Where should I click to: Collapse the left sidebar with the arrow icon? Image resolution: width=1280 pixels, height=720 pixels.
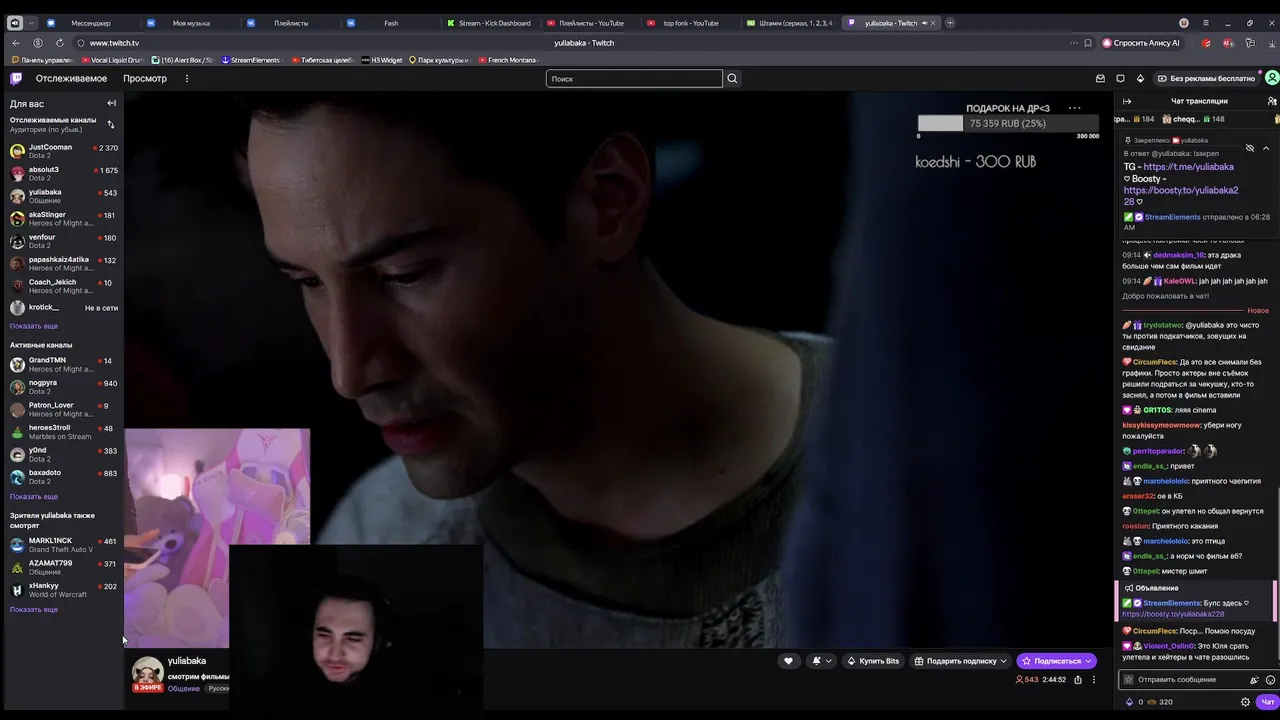111,103
